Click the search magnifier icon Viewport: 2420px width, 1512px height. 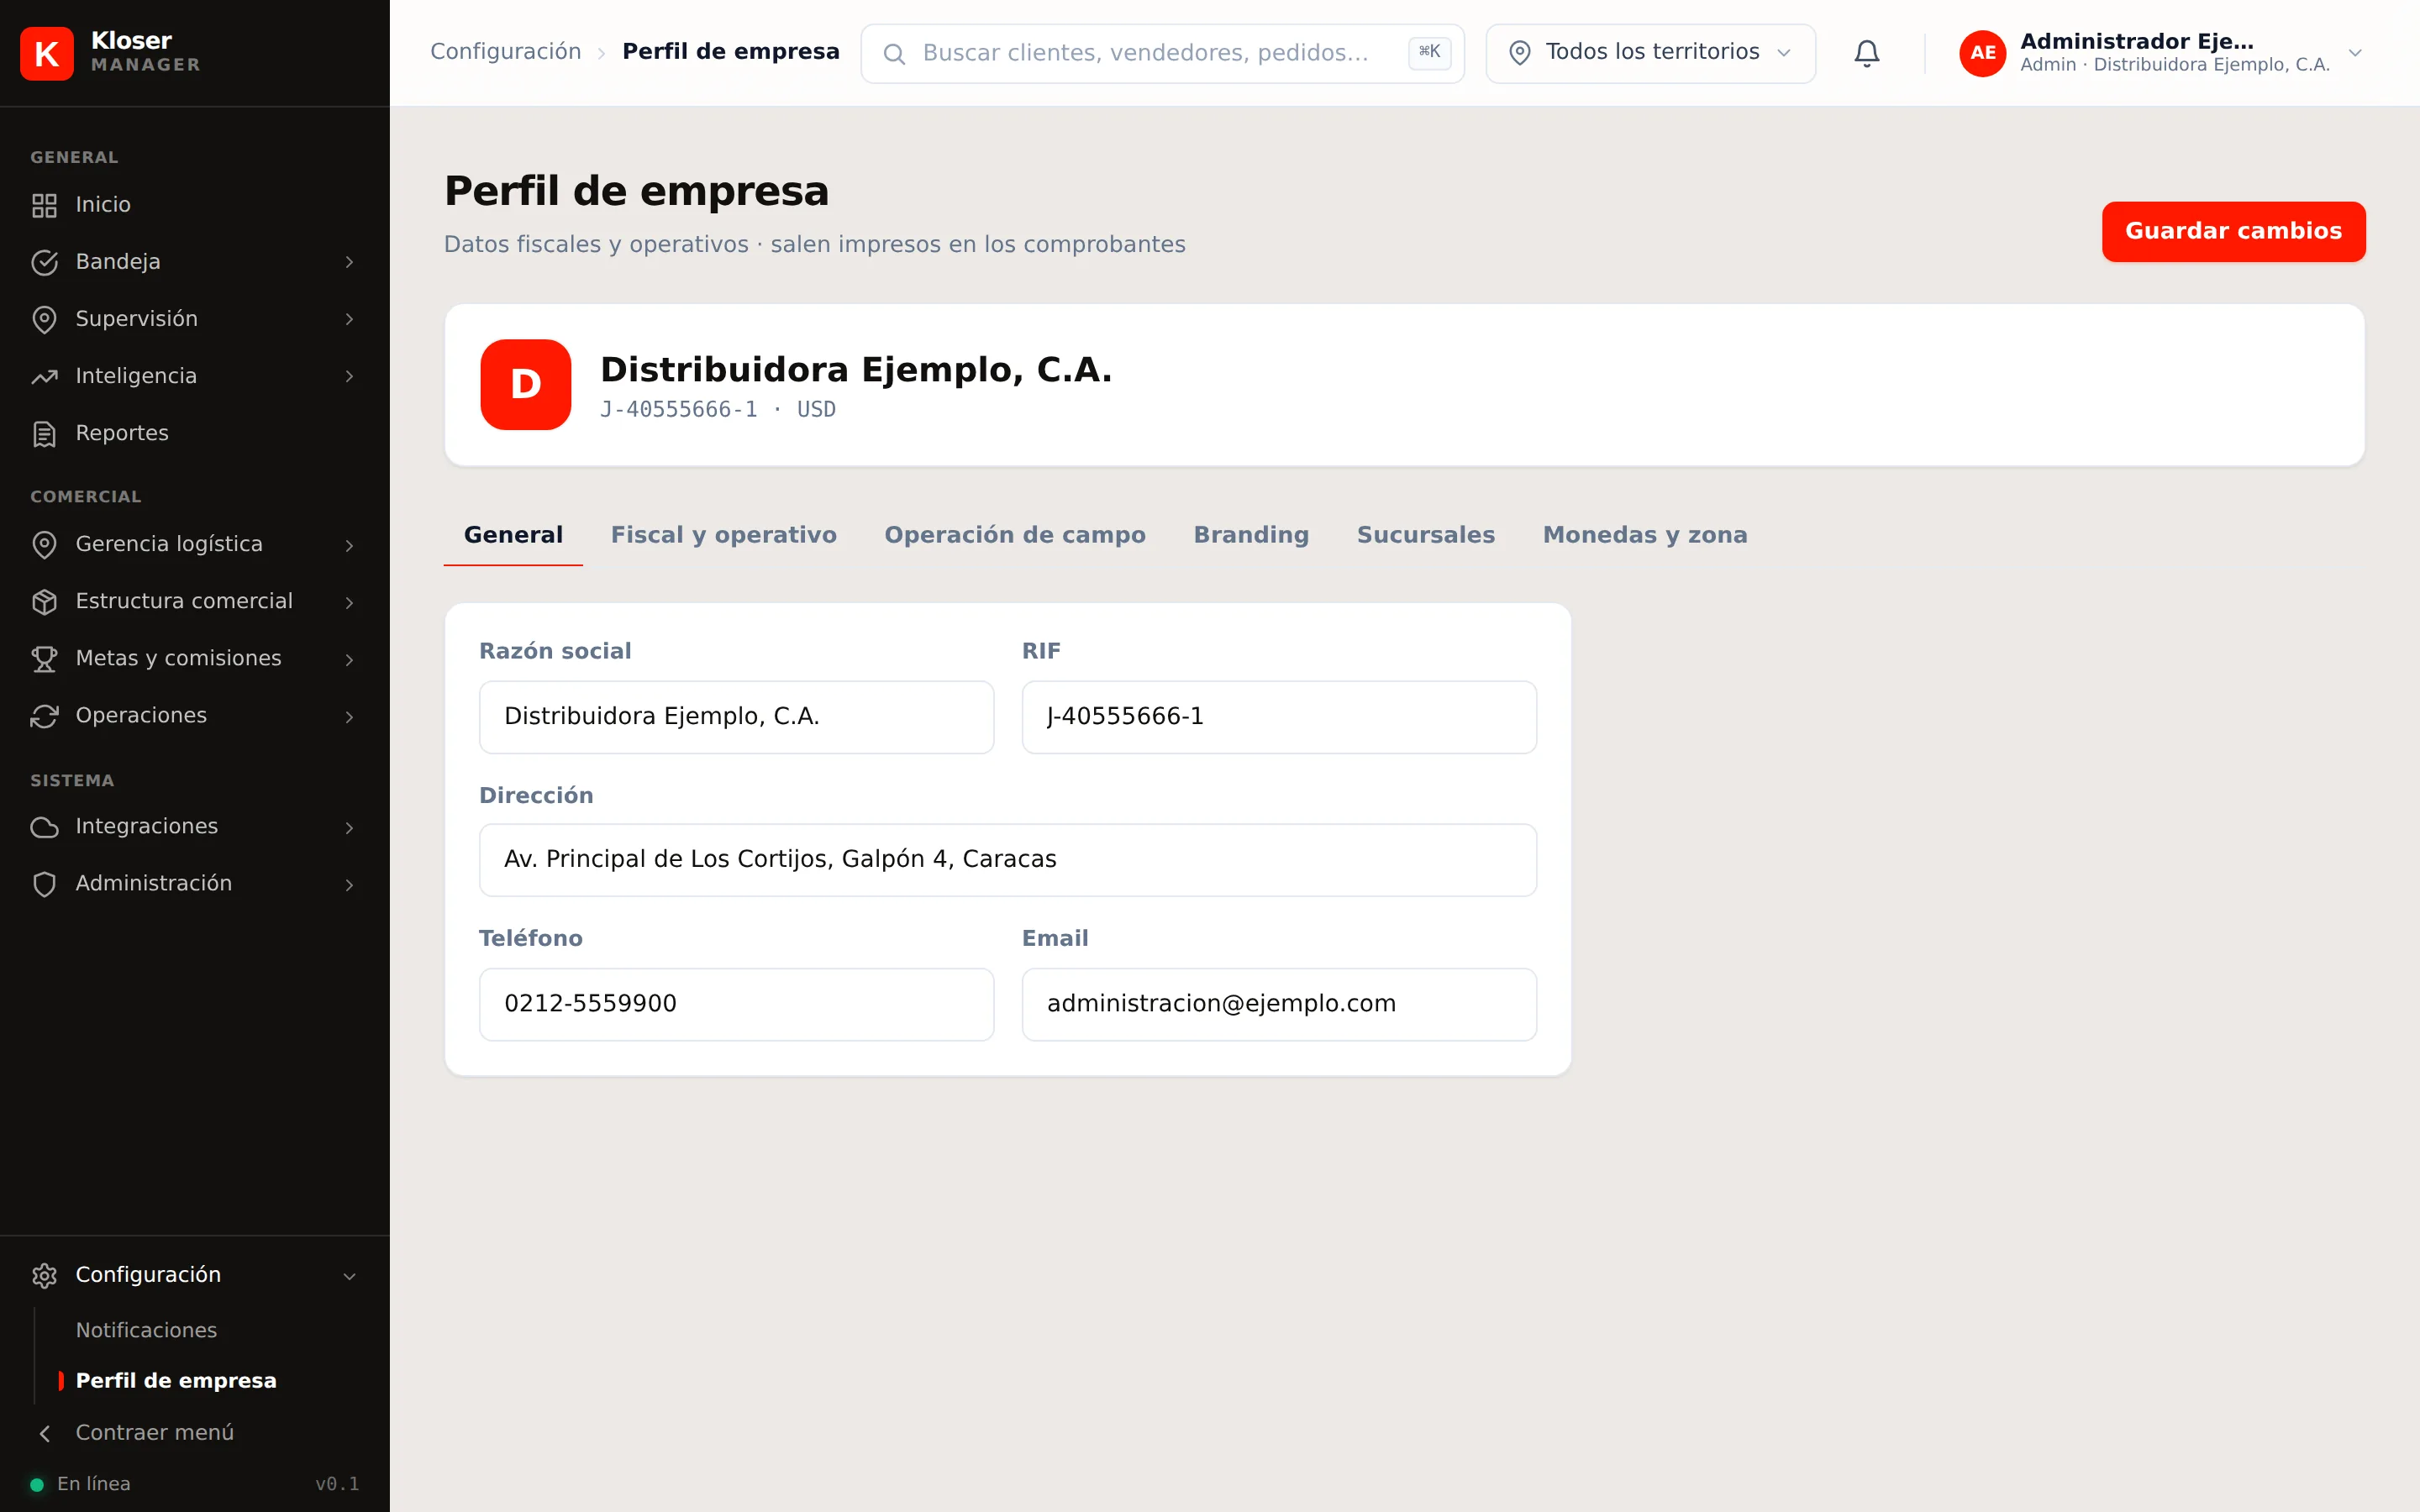pyautogui.click(x=894, y=53)
